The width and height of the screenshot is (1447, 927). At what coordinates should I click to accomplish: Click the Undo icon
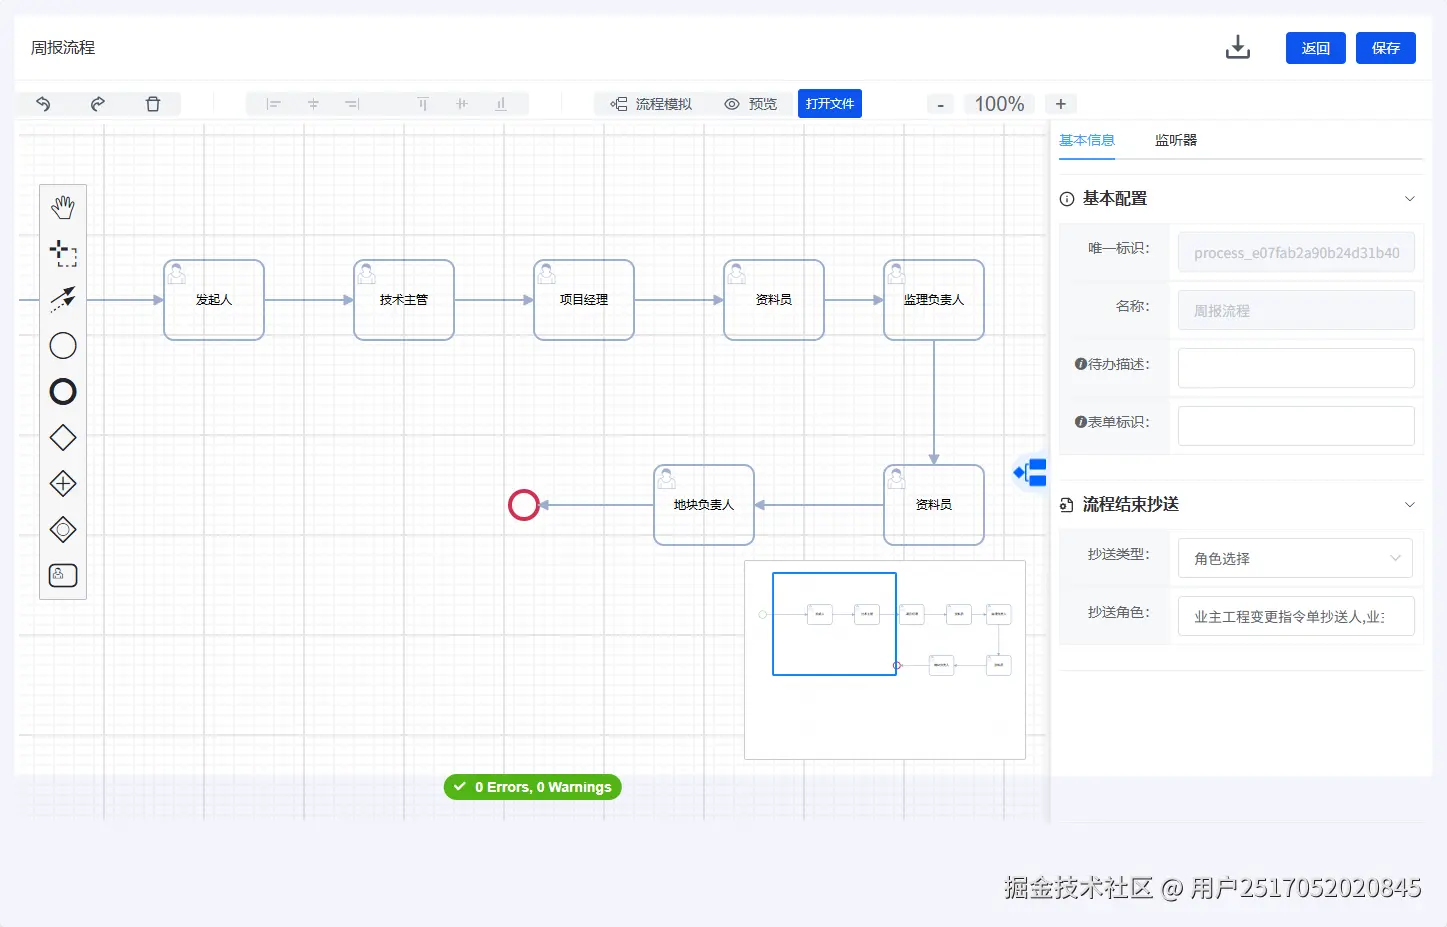(43, 103)
